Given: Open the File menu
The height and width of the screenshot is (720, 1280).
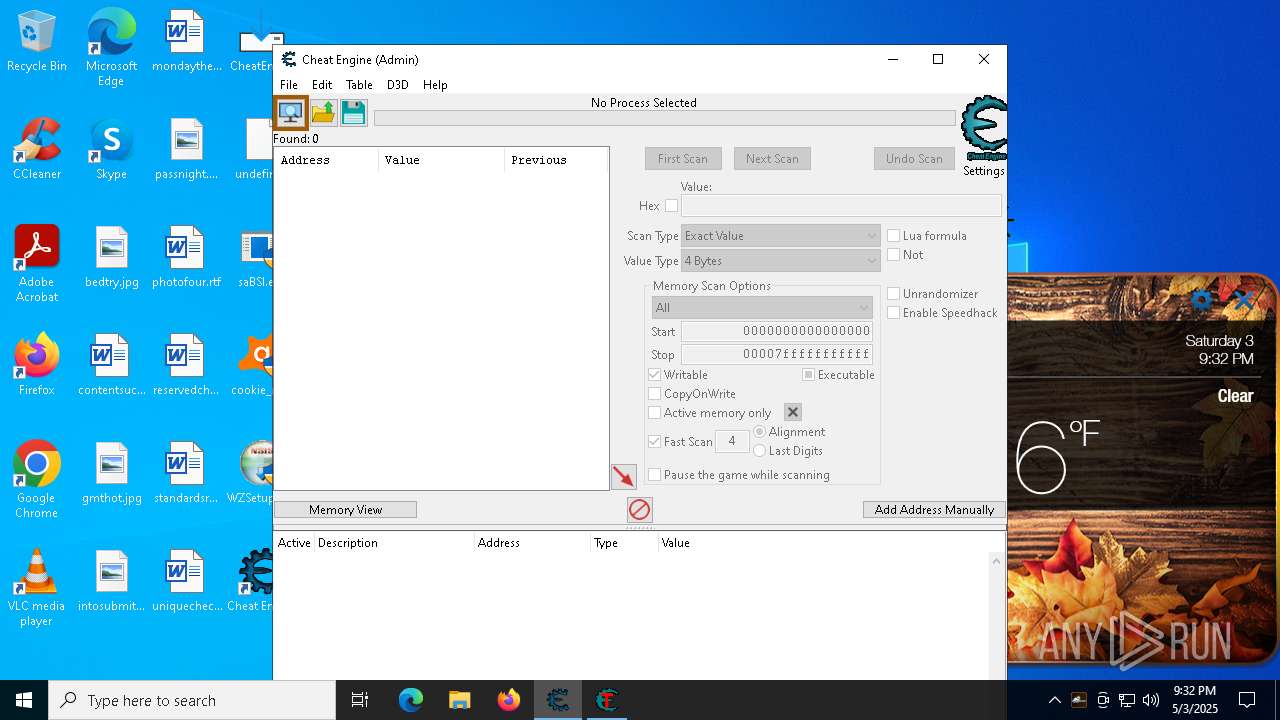Looking at the screenshot, I should pyautogui.click(x=289, y=85).
